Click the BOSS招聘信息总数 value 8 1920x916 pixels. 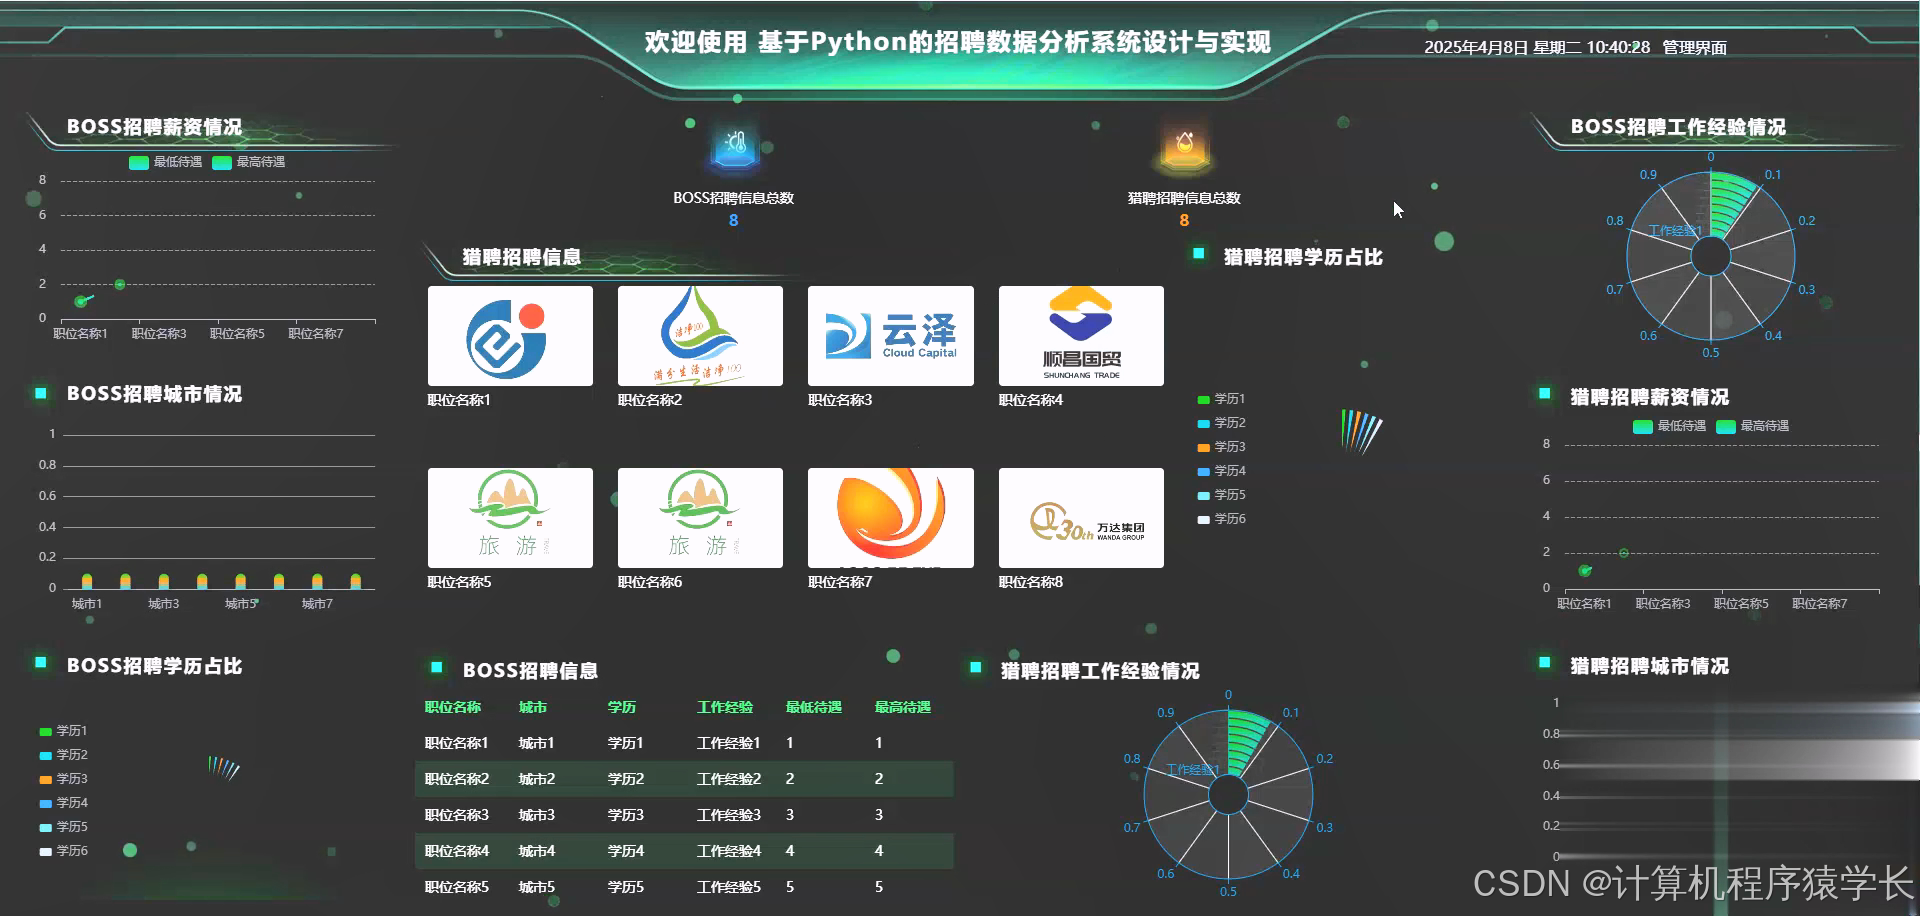[733, 220]
